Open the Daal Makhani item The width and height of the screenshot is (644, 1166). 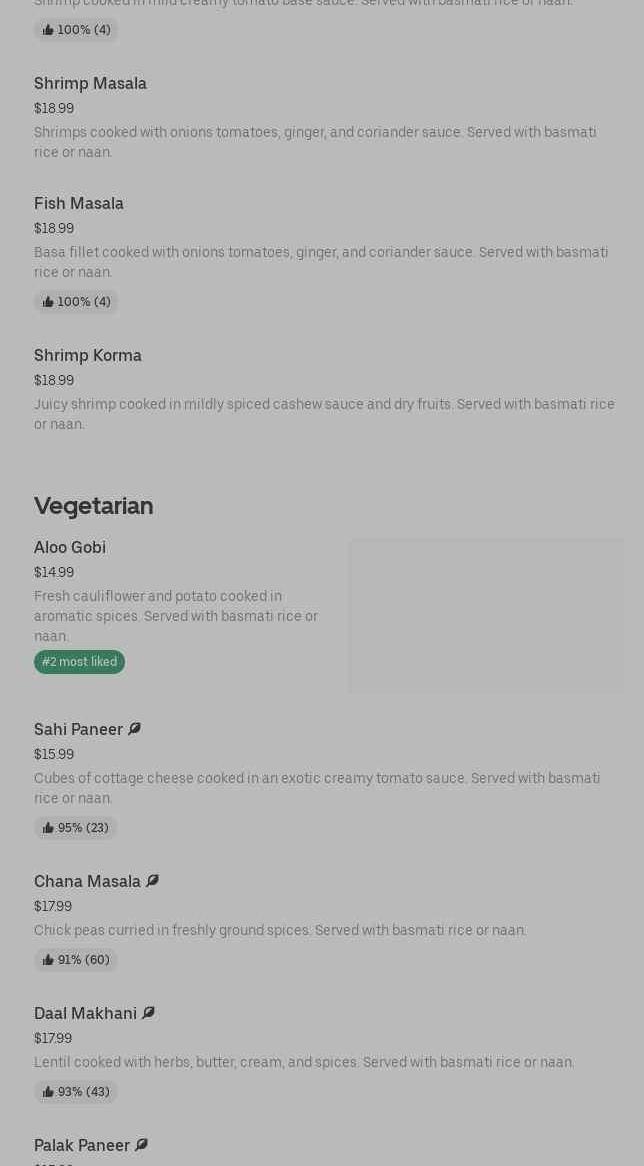pos(85,1014)
